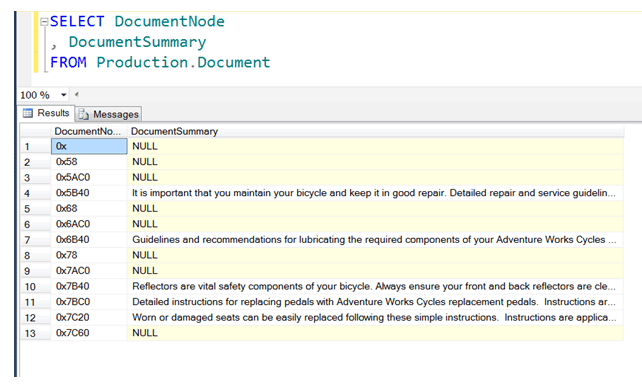Click row header number 10
Screen dimensions: 642x390
click(x=36, y=286)
